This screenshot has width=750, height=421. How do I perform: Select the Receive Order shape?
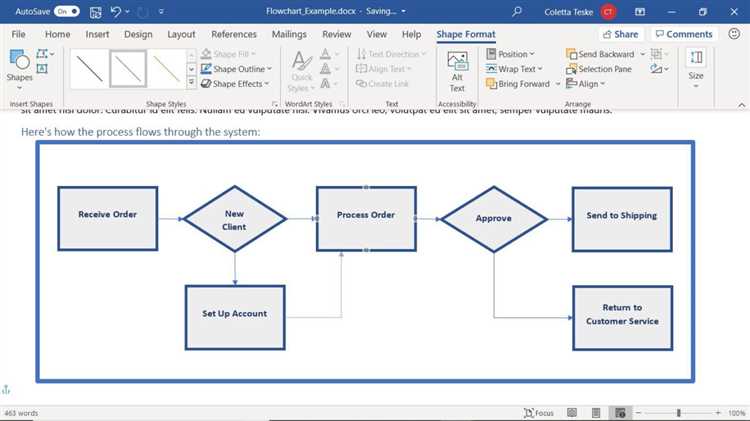point(108,218)
